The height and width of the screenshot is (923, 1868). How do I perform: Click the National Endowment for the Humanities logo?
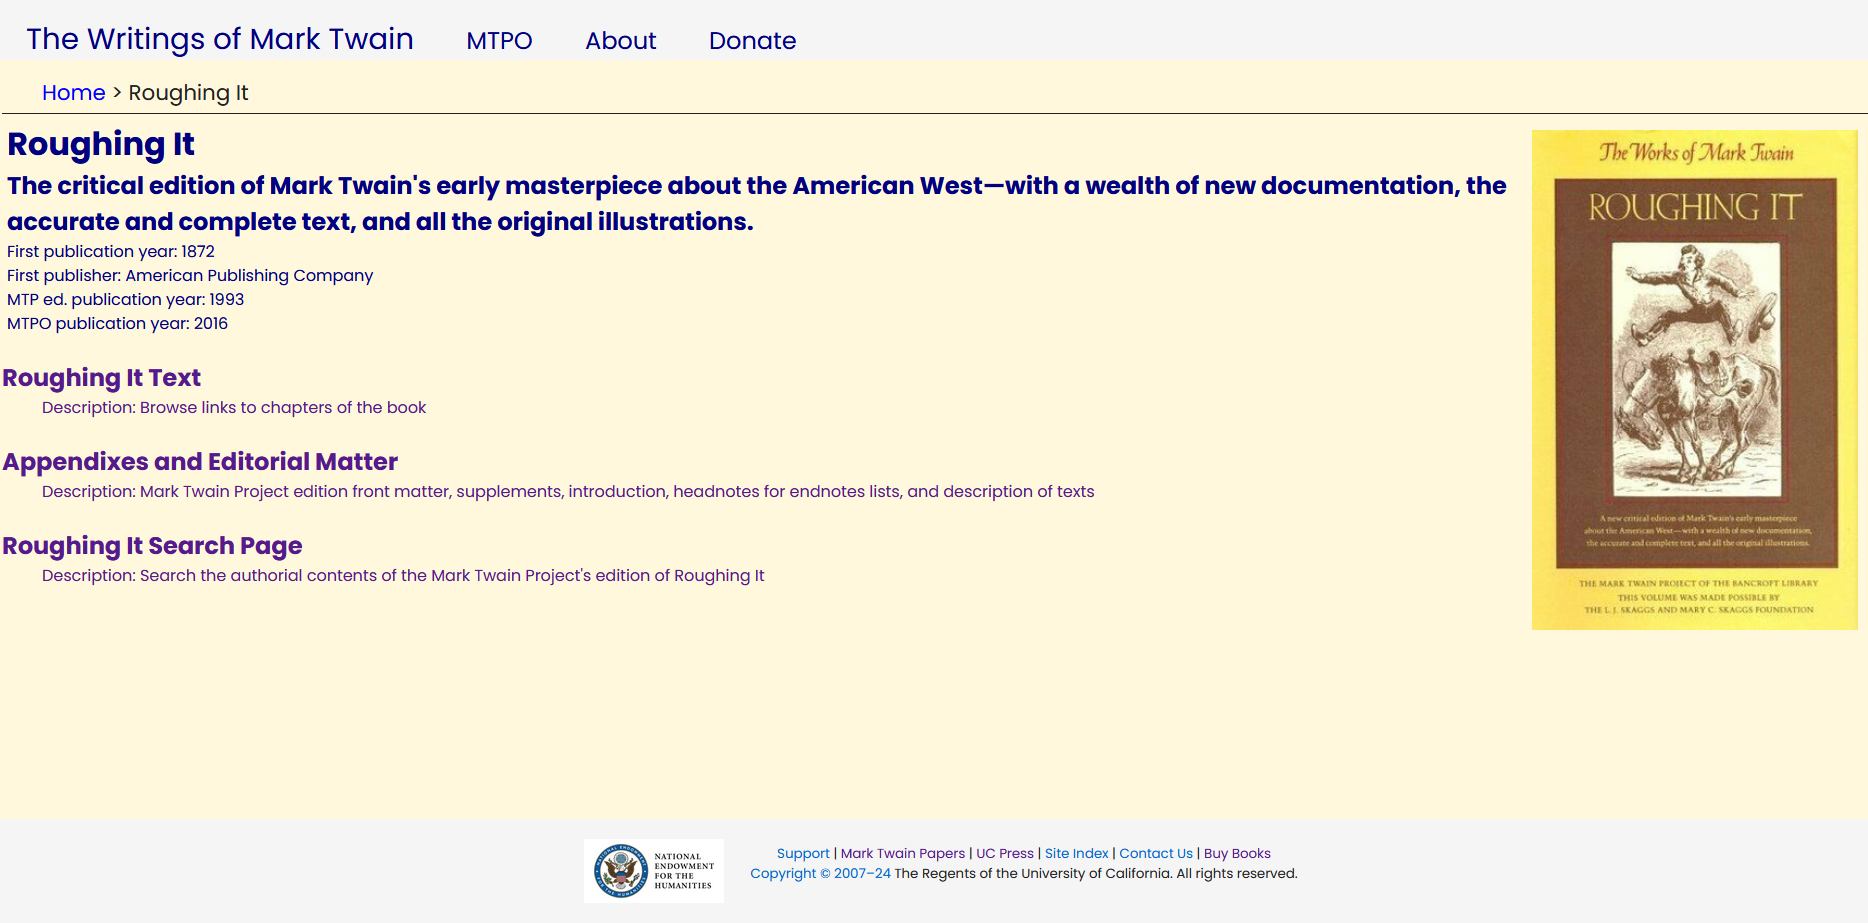[654, 871]
